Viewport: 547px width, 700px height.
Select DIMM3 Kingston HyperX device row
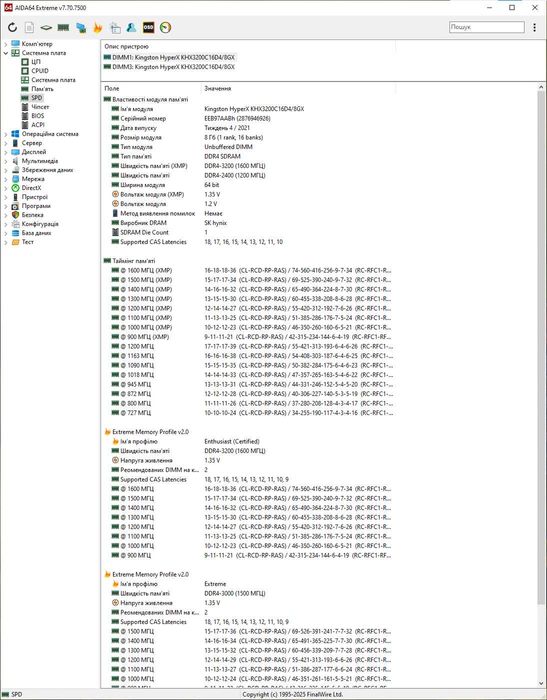pos(169,67)
